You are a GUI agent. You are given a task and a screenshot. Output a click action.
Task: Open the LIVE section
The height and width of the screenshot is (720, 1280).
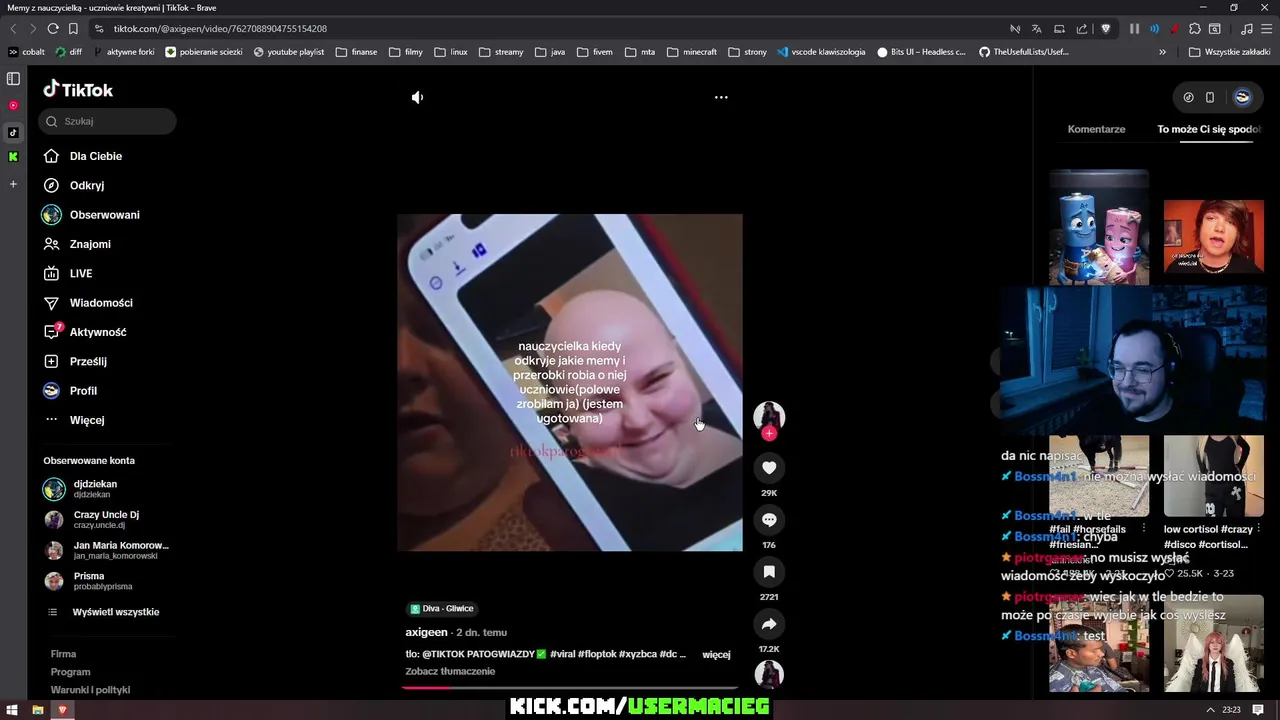coord(81,273)
